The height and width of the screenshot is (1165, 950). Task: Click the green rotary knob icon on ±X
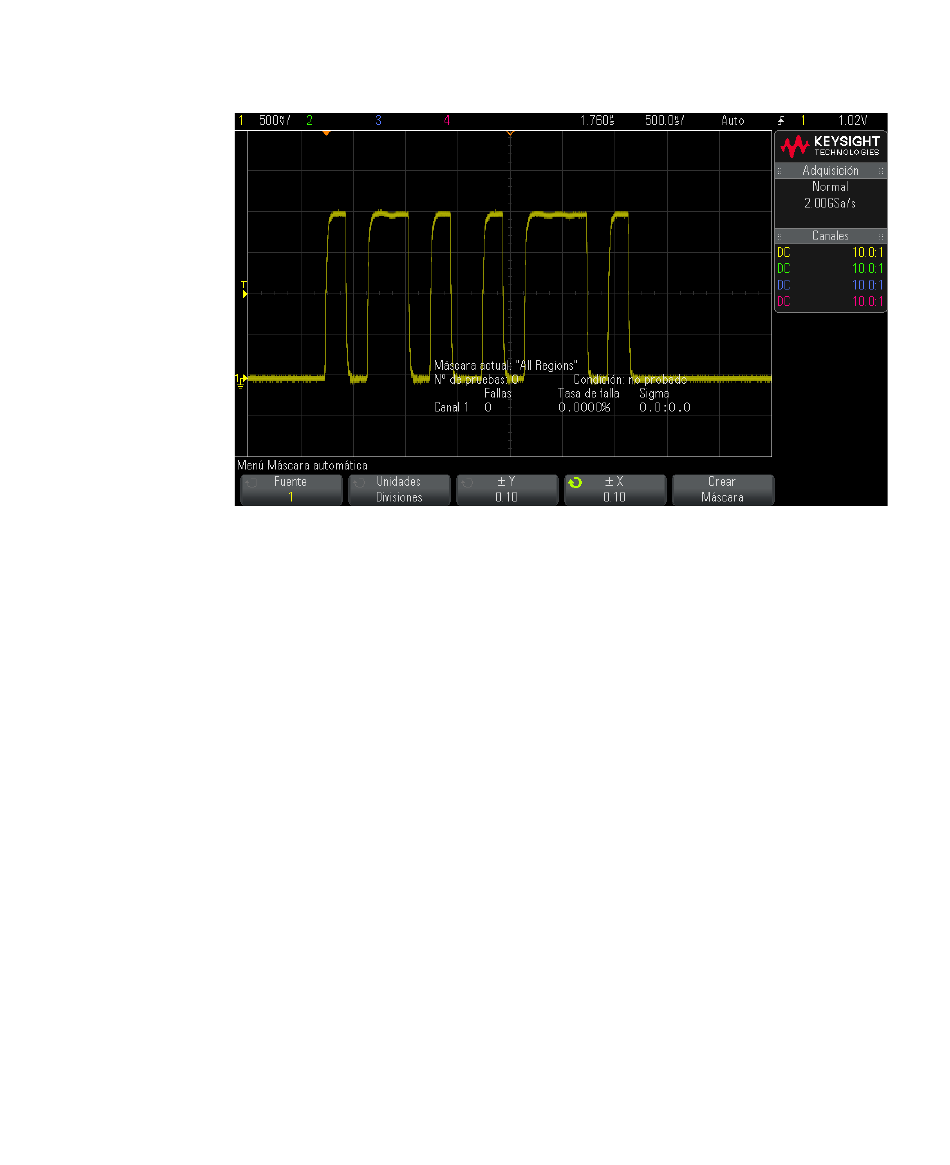pyautogui.click(x=575, y=483)
